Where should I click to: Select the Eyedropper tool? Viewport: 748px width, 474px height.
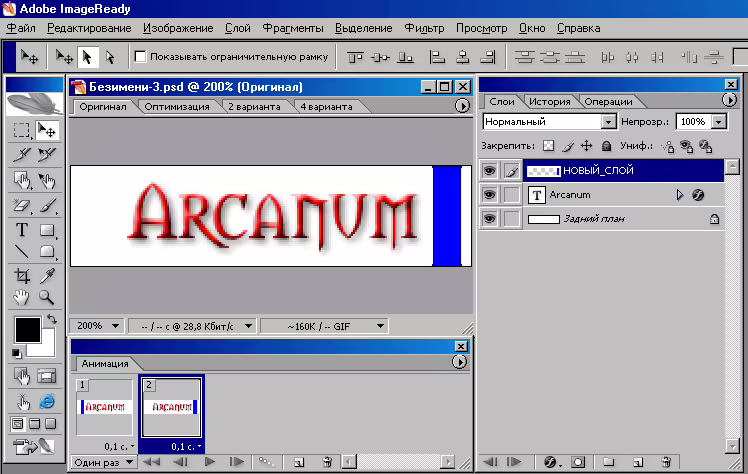47,276
